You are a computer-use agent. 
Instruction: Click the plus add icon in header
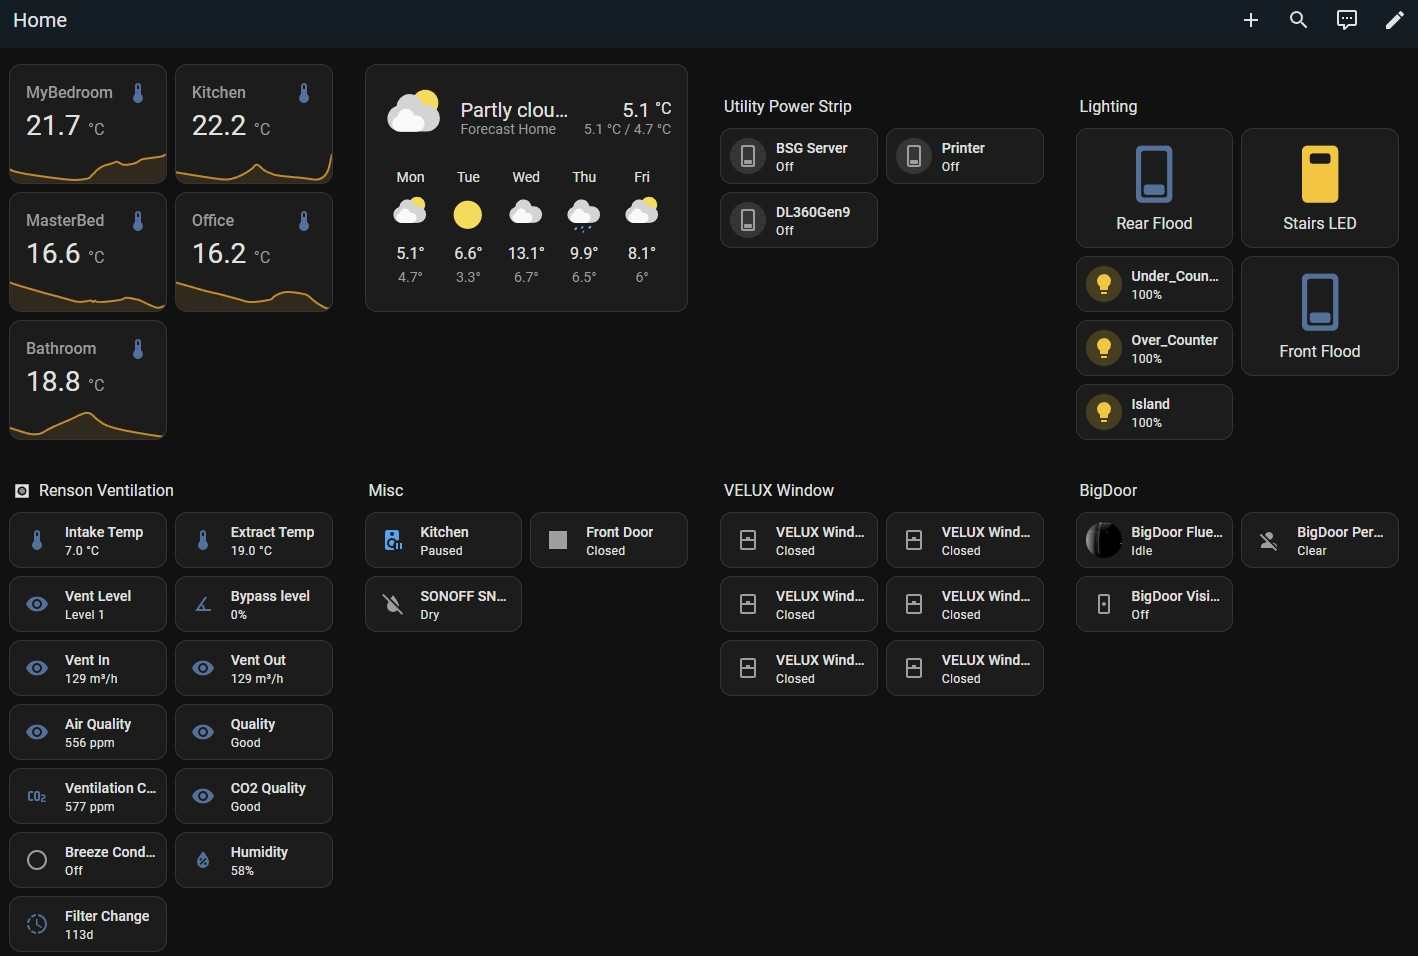point(1250,20)
